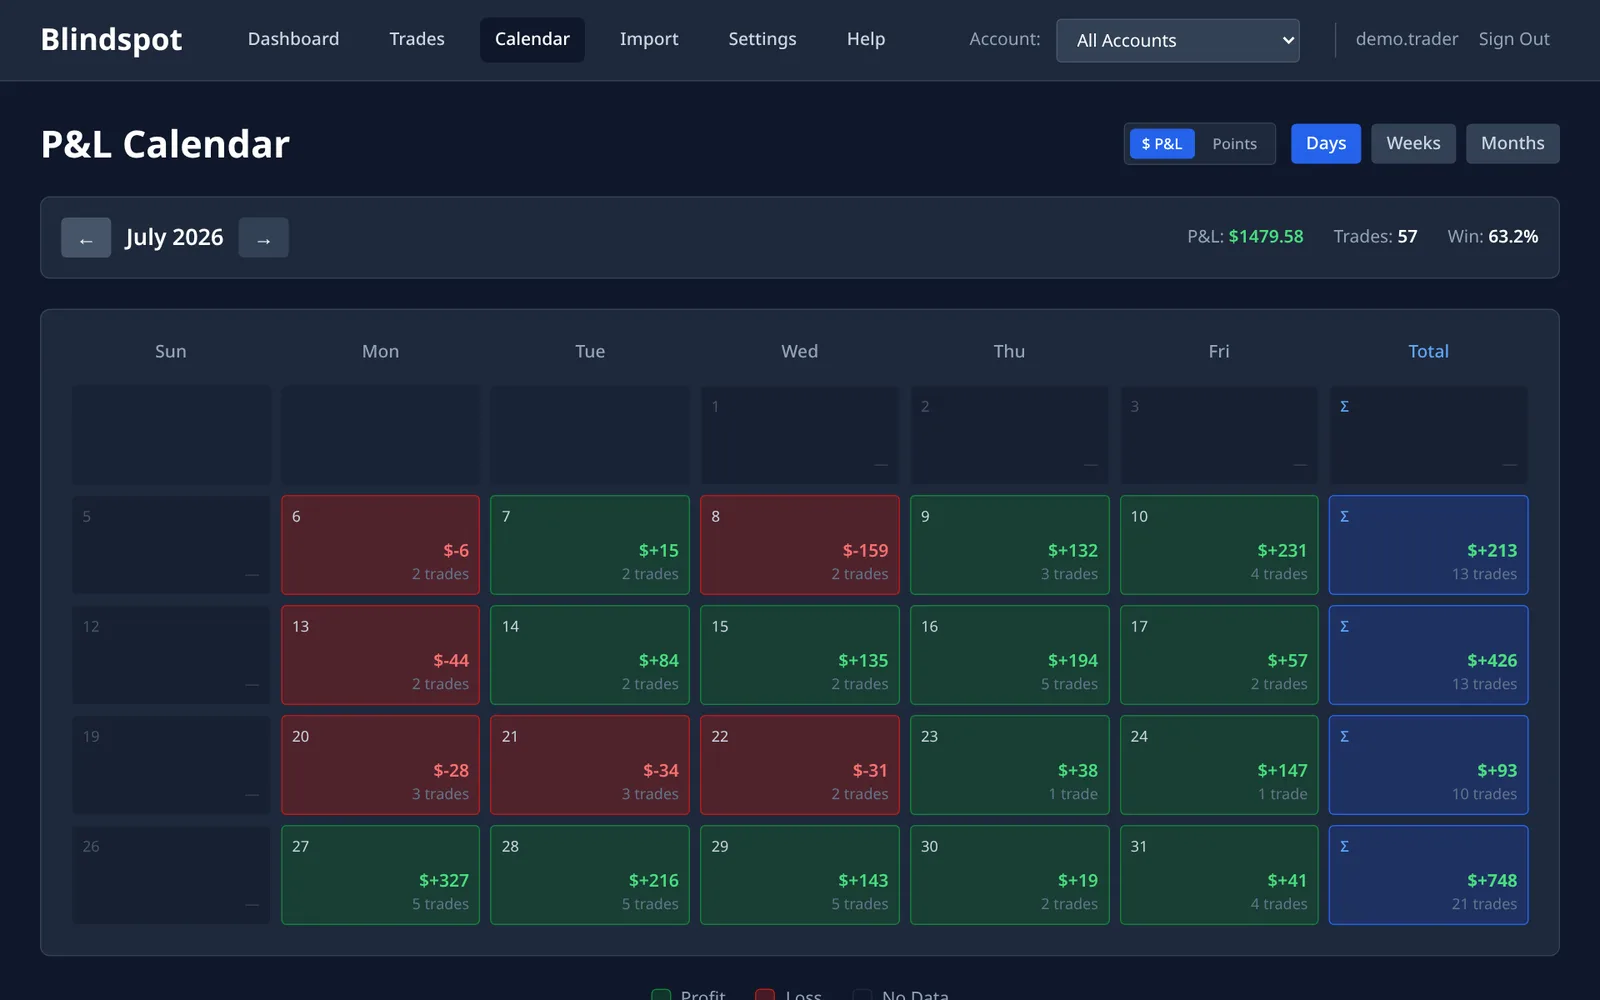Click Sign Out link
The width and height of the screenshot is (1600, 1000).
(1514, 40)
